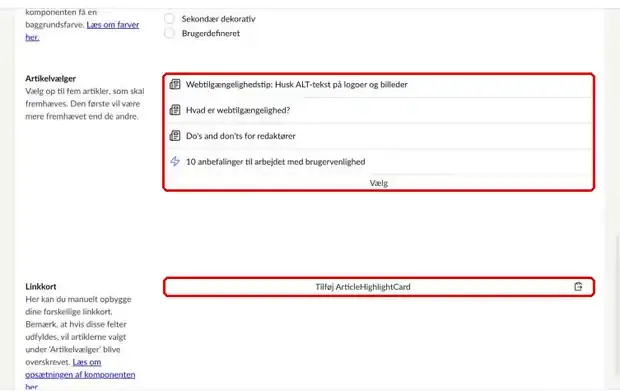
Task: Open Læs om opsætningen af komponenten link
Action: (x=80, y=374)
